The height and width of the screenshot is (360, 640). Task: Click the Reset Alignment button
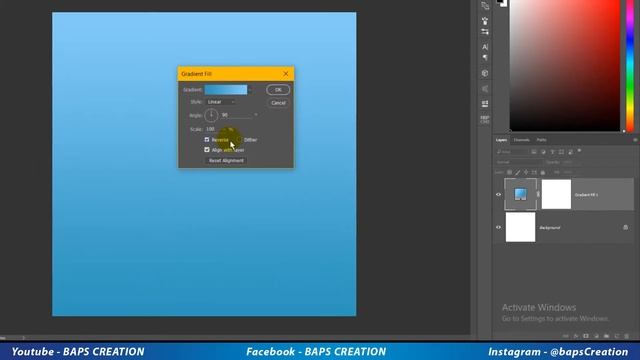pos(226,160)
